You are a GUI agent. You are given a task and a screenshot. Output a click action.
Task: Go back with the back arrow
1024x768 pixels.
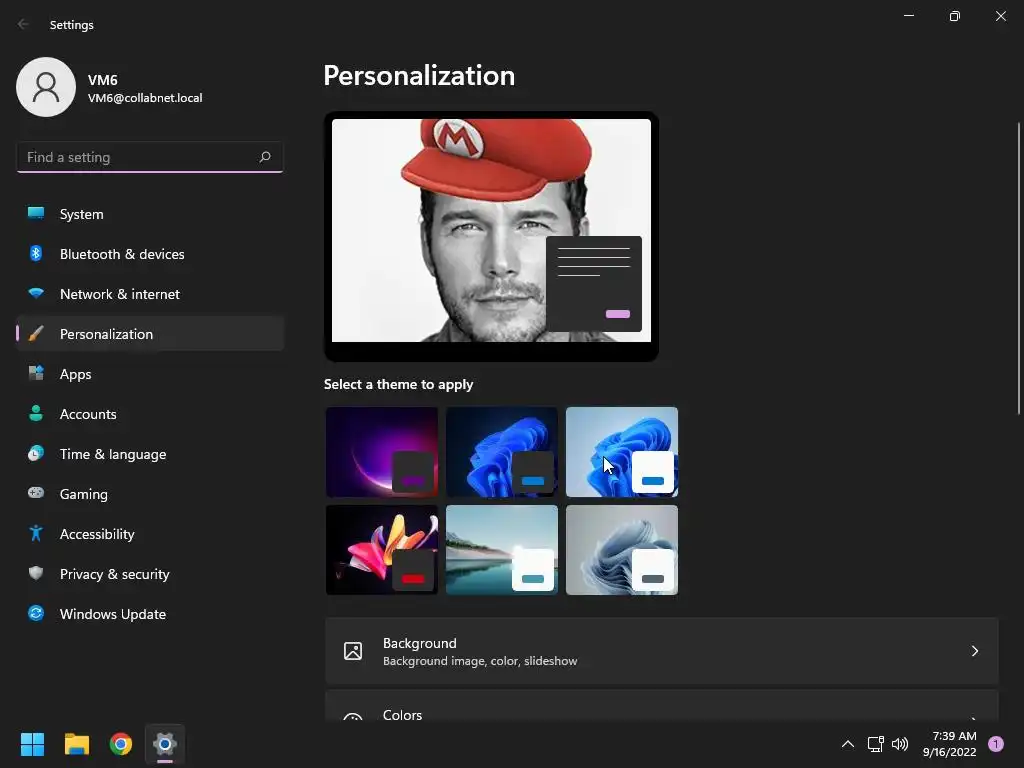(24, 24)
